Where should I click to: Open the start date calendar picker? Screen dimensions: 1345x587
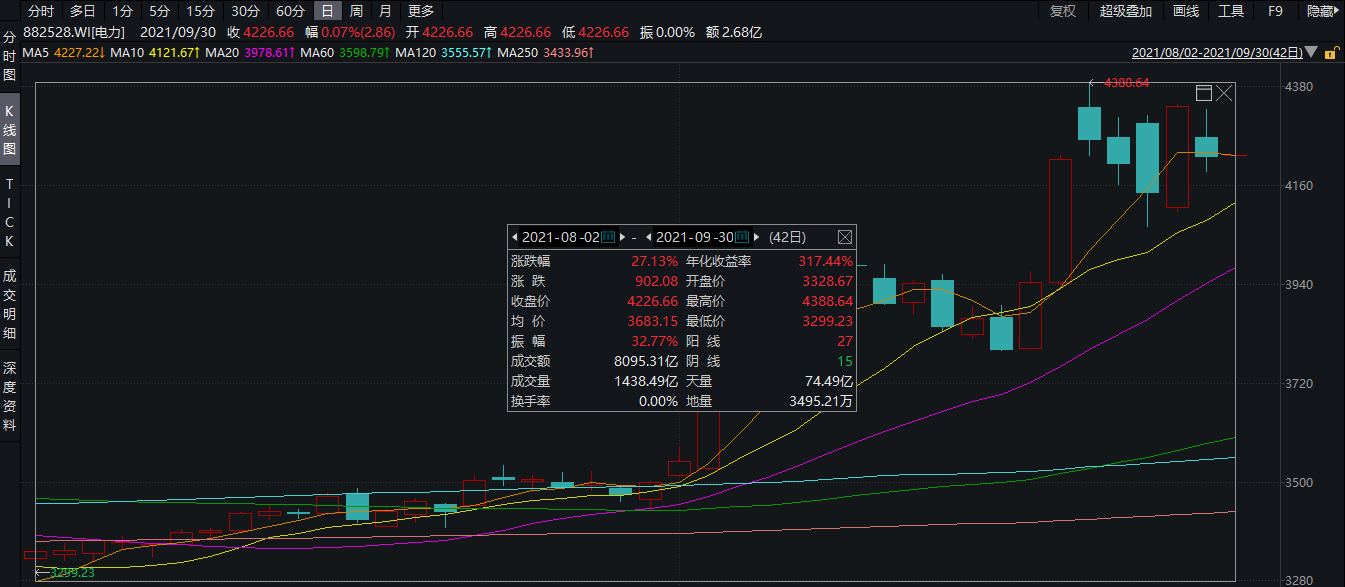pos(607,237)
